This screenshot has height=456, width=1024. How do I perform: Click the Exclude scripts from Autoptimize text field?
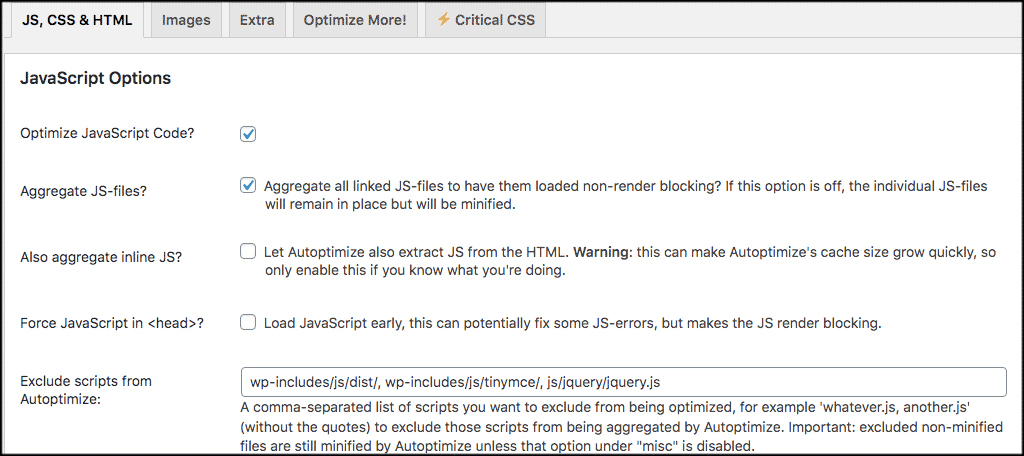click(x=622, y=382)
